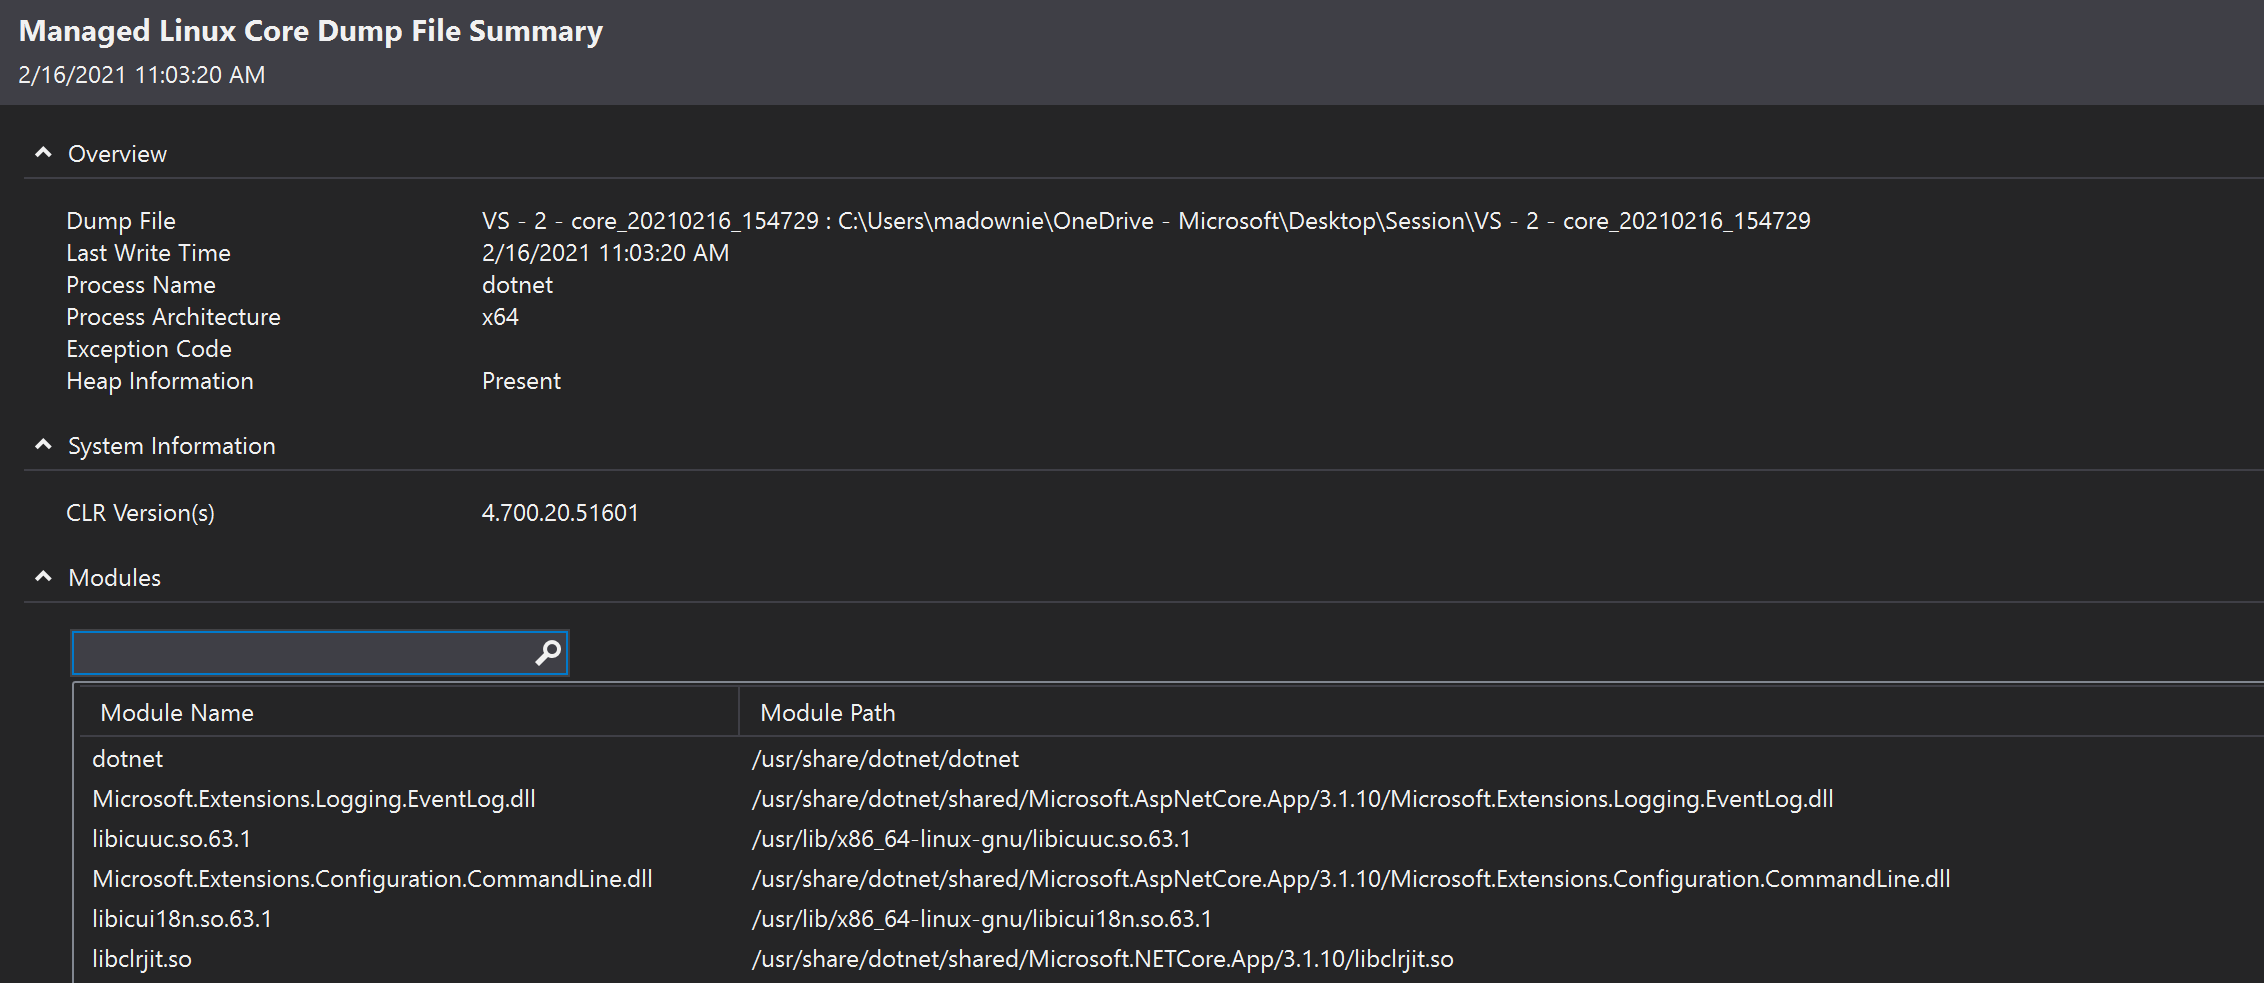The image size is (2264, 983).
Task: Select the libicui18n.so.63.1 module name
Action: (182, 919)
